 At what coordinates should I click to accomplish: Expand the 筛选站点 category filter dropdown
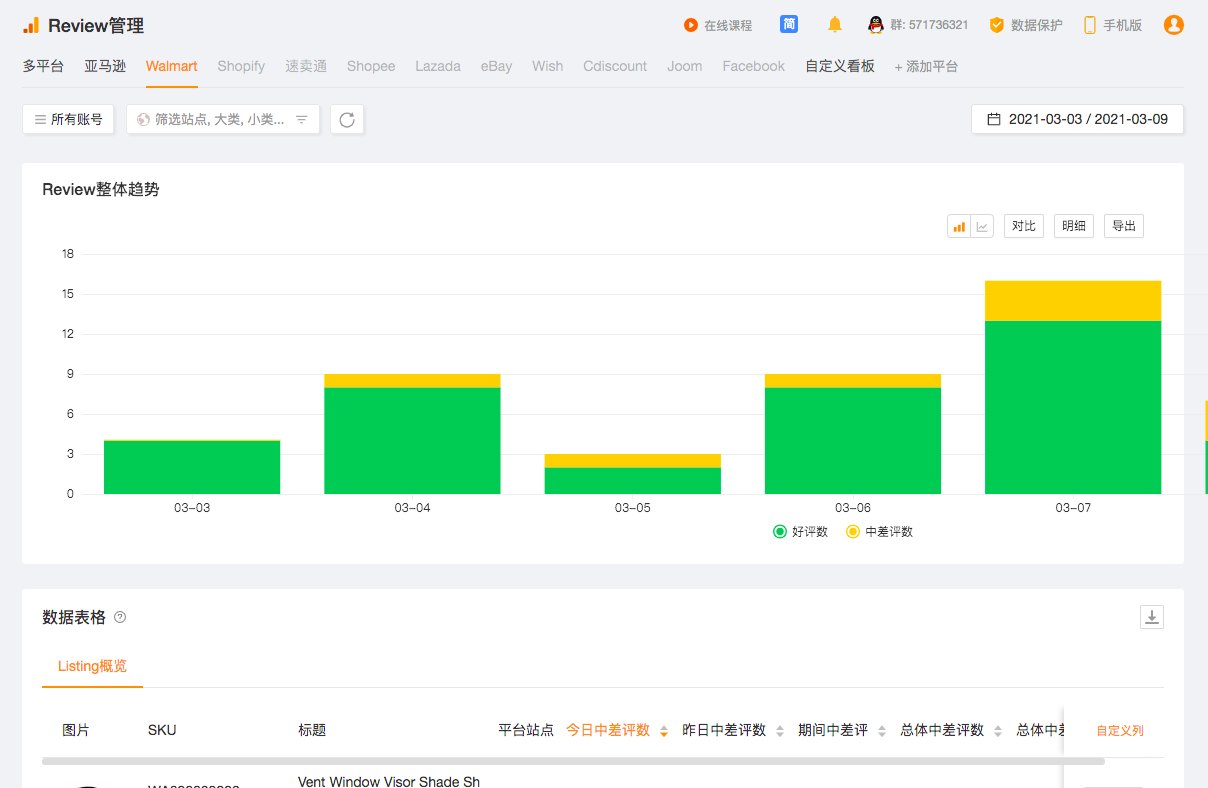pos(223,120)
